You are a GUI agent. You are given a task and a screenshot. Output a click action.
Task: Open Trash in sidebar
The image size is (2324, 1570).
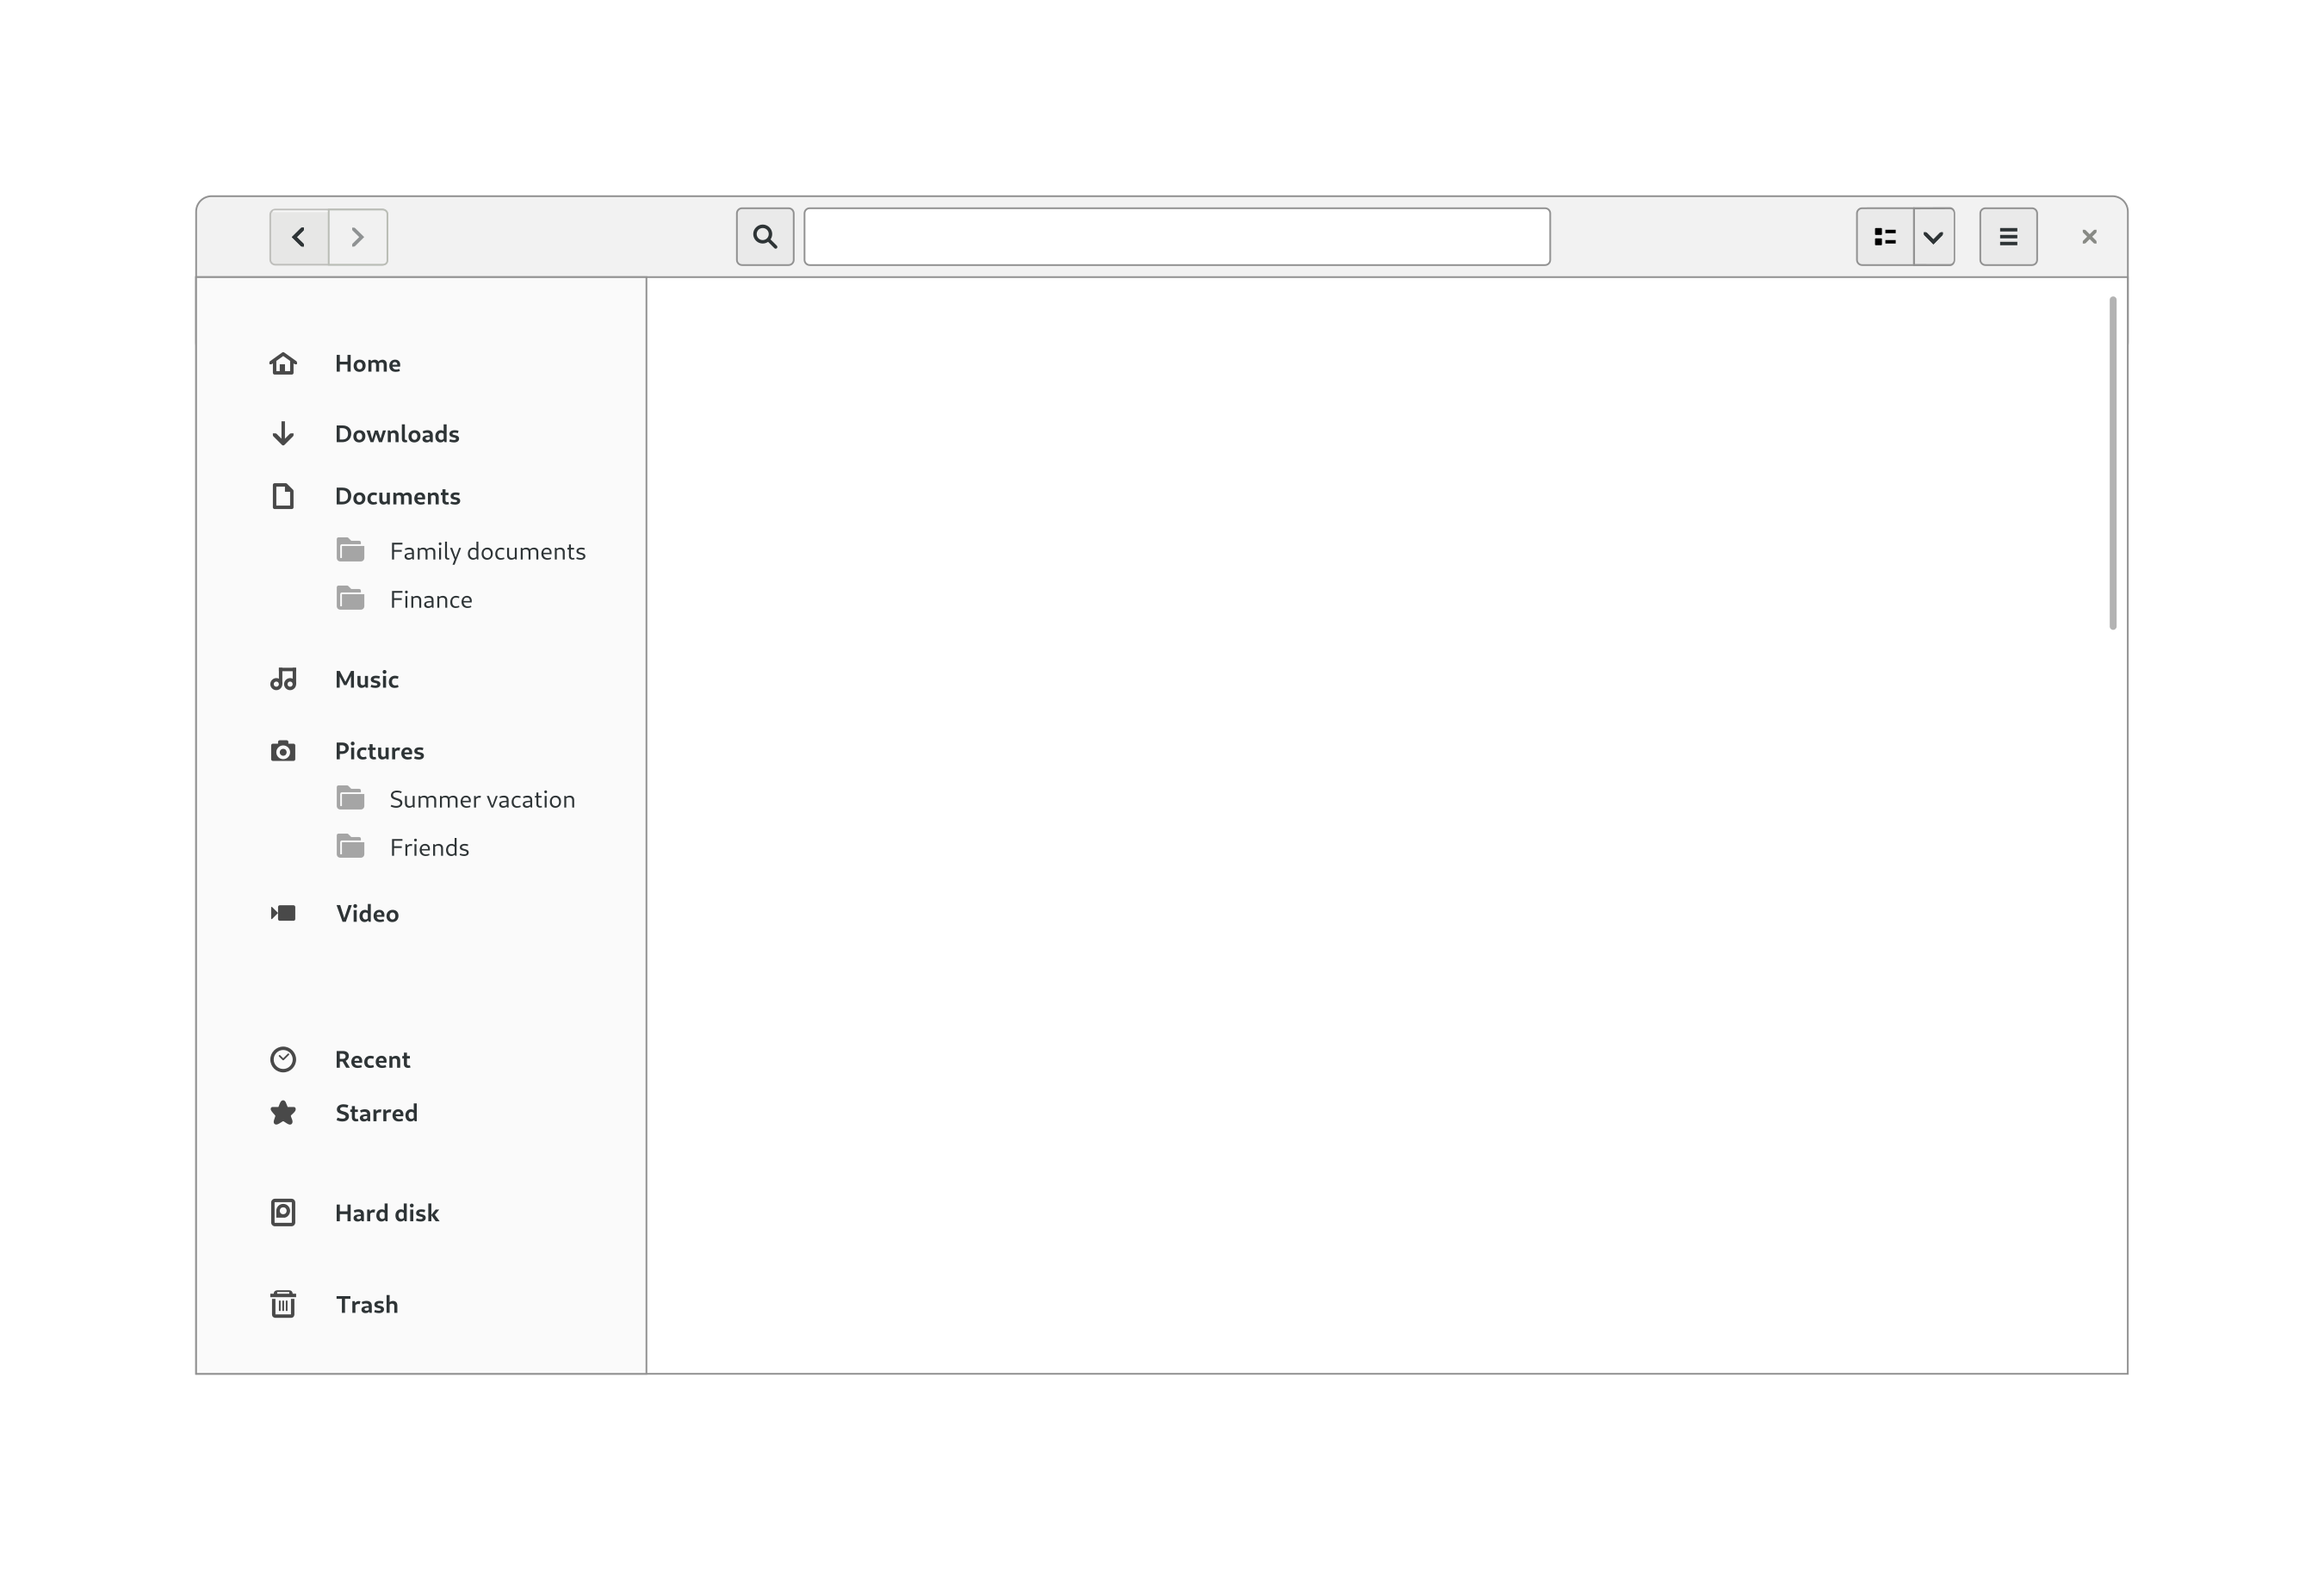click(367, 1304)
